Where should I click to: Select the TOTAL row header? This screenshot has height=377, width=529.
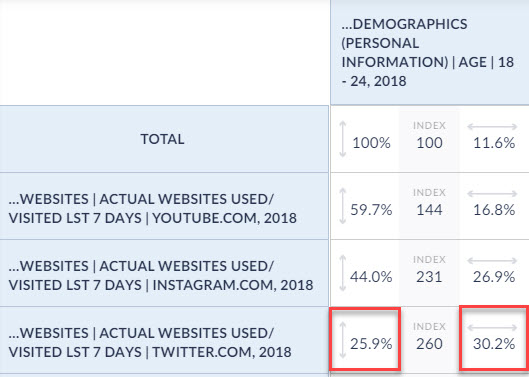(x=164, y=139)
